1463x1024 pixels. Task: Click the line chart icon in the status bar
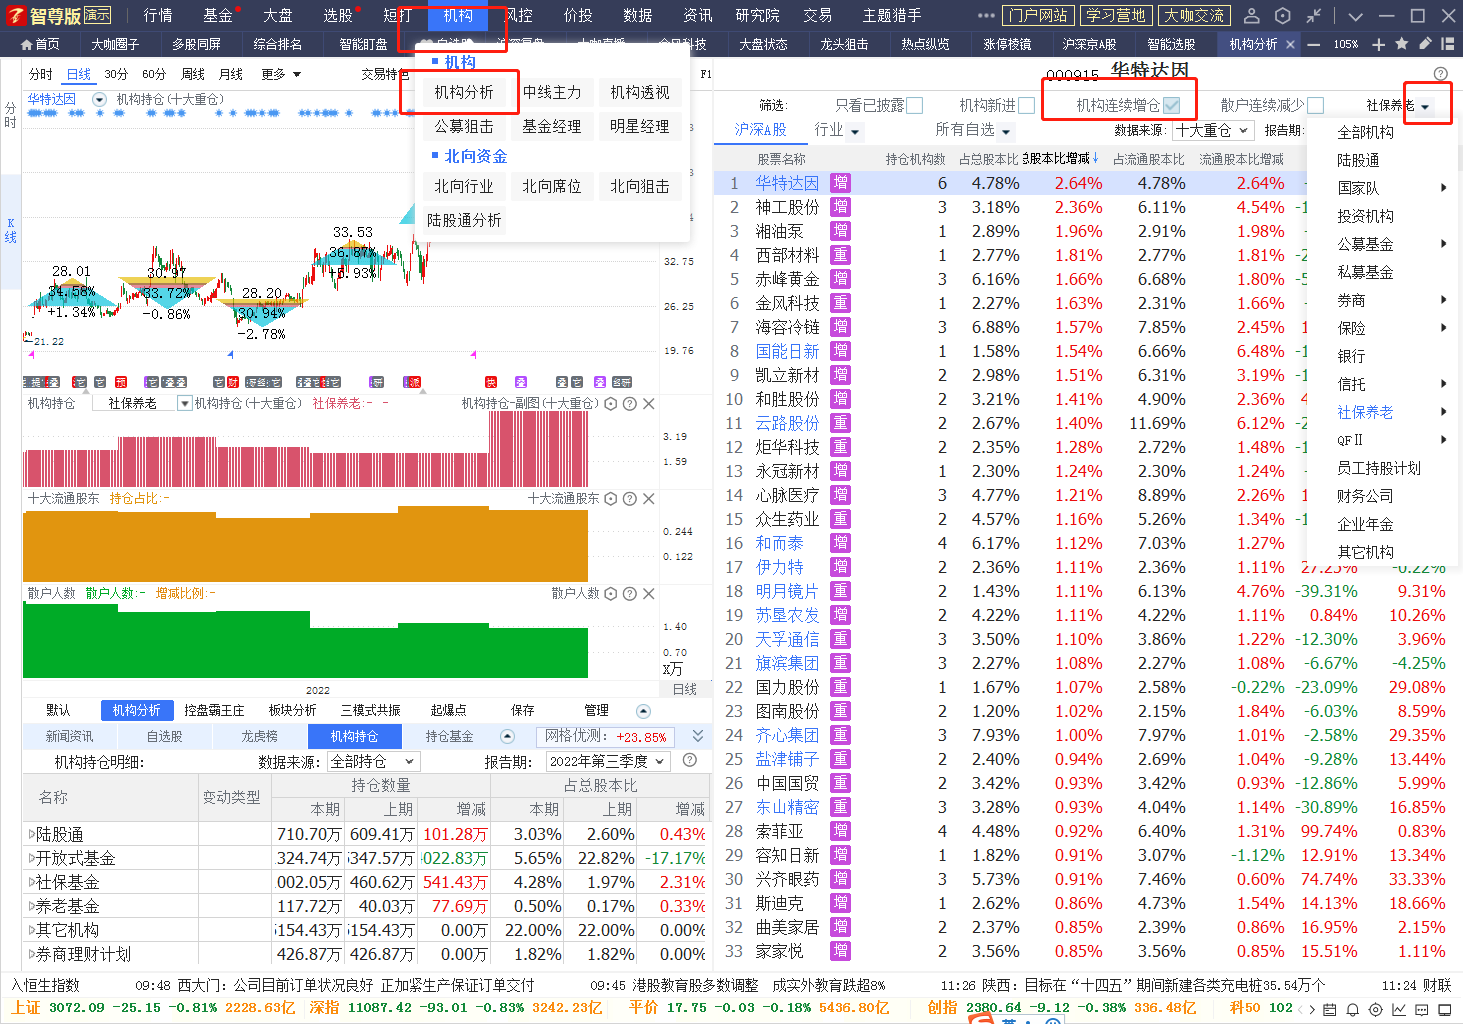(x=1399, y=1010)
